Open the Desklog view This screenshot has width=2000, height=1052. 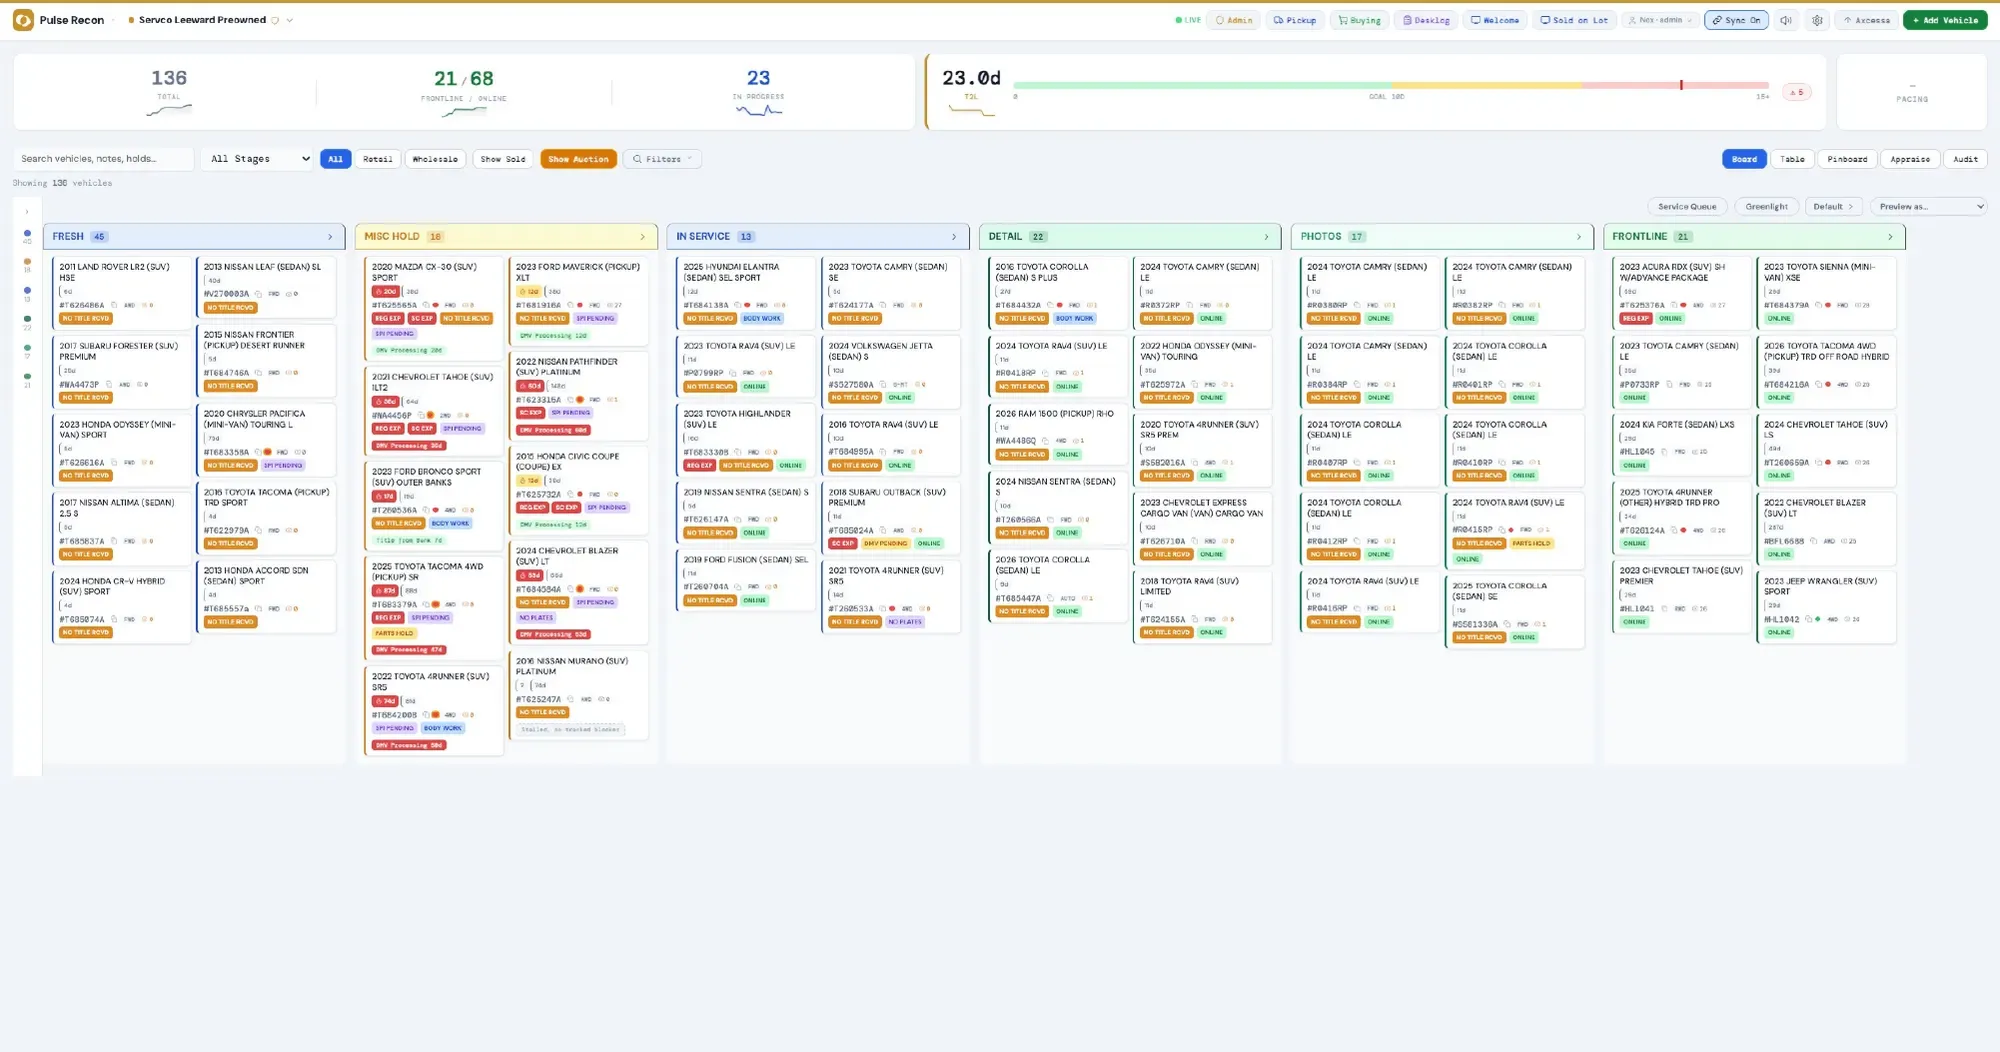tap(1426, 20)
